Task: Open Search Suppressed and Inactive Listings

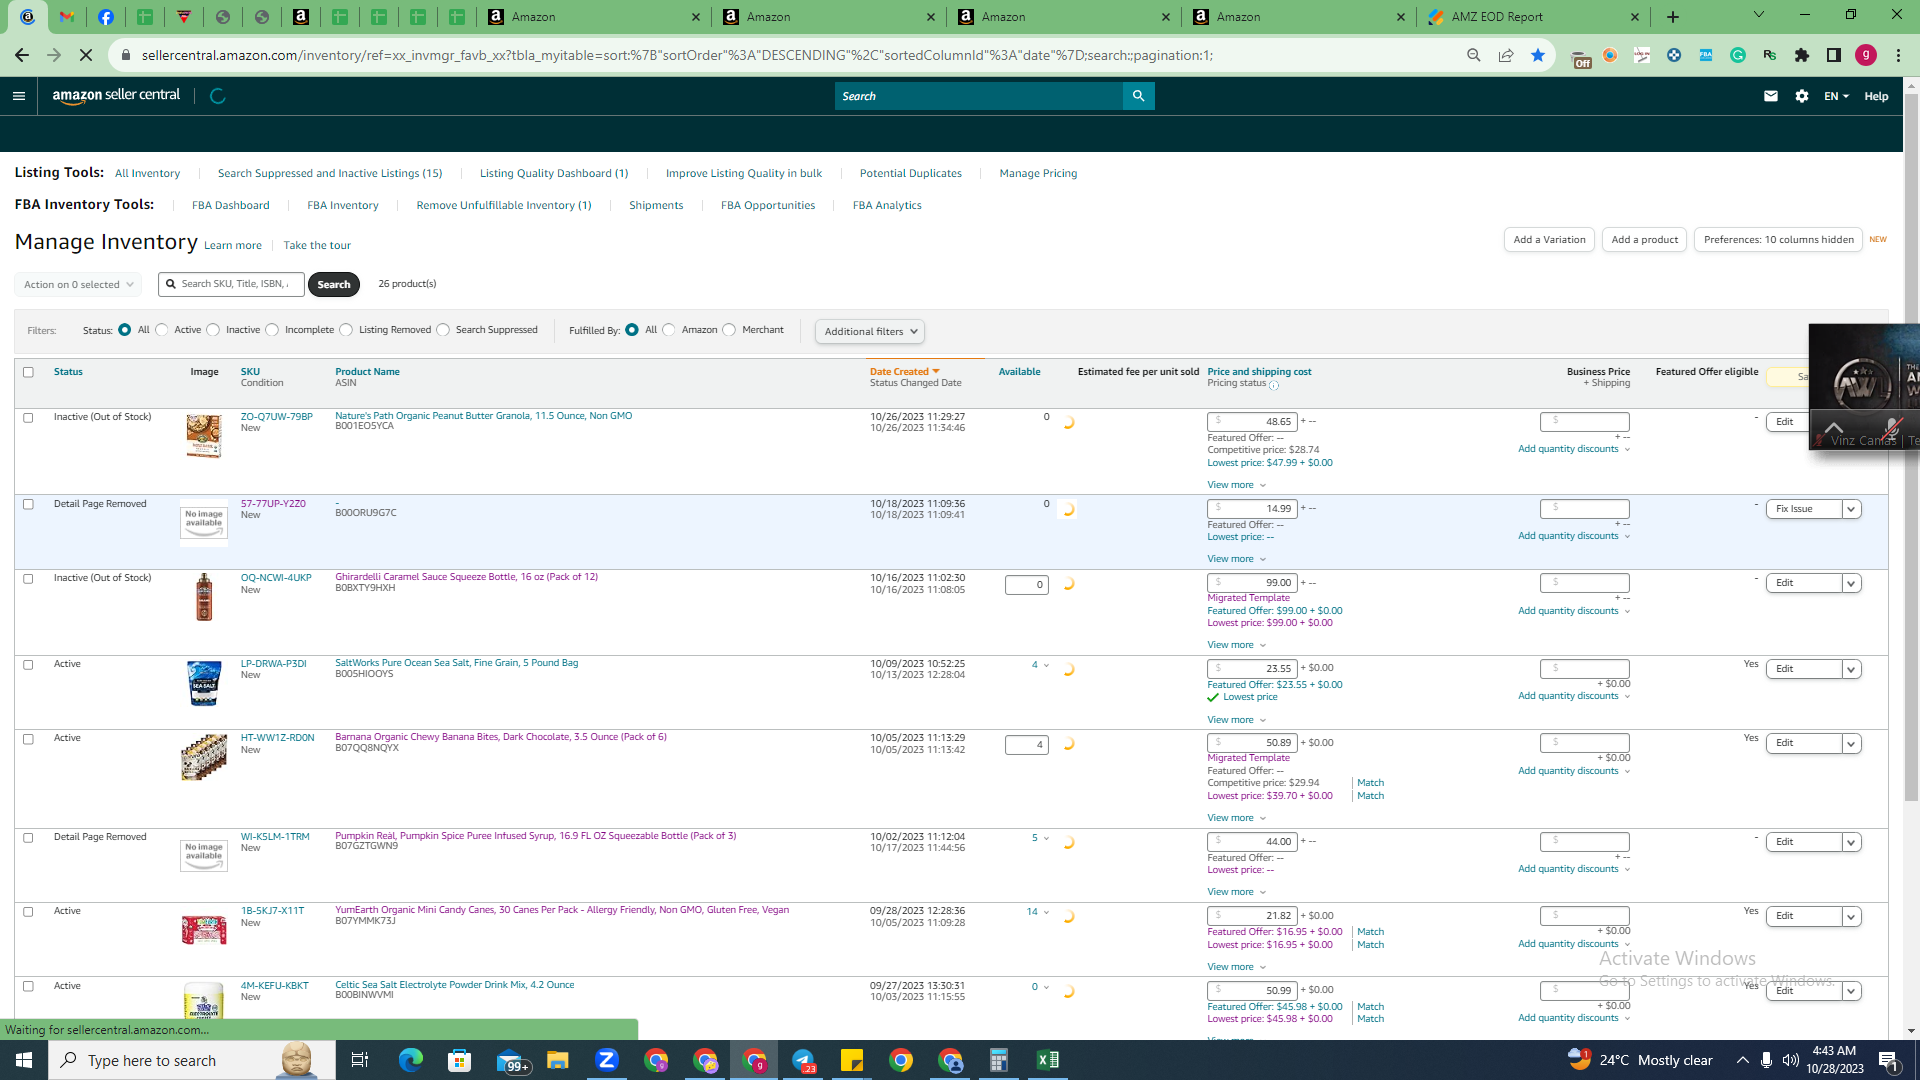Action: point(330,174)
